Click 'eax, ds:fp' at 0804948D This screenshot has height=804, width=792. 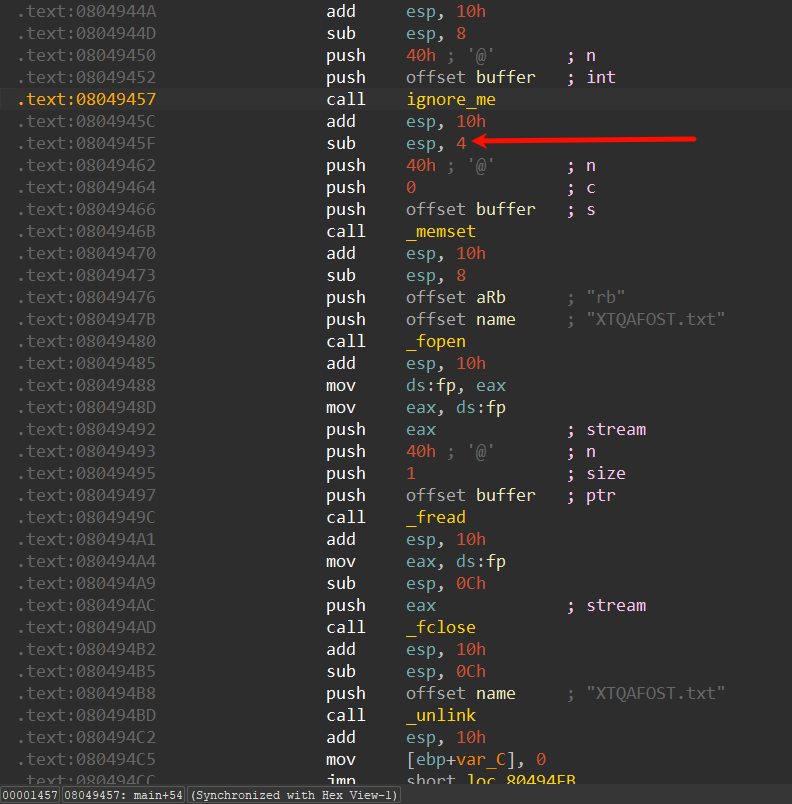click(x=456, y=408)
